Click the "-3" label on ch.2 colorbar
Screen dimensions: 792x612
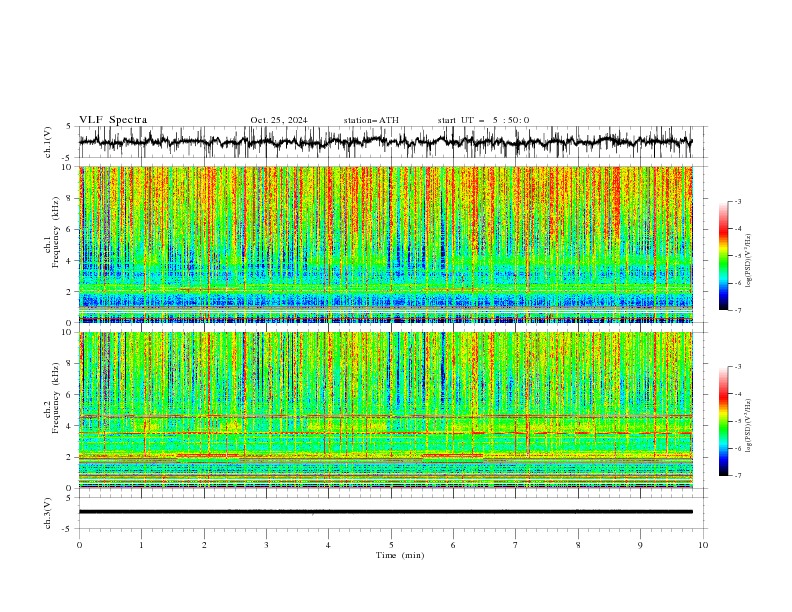737,367
